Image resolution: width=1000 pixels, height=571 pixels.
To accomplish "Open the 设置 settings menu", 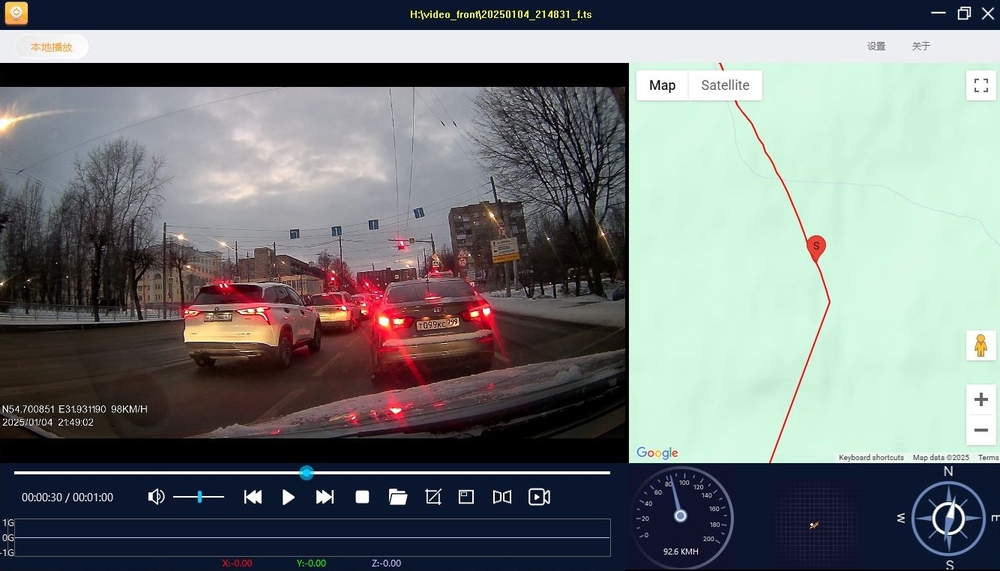I will (876, 46).
